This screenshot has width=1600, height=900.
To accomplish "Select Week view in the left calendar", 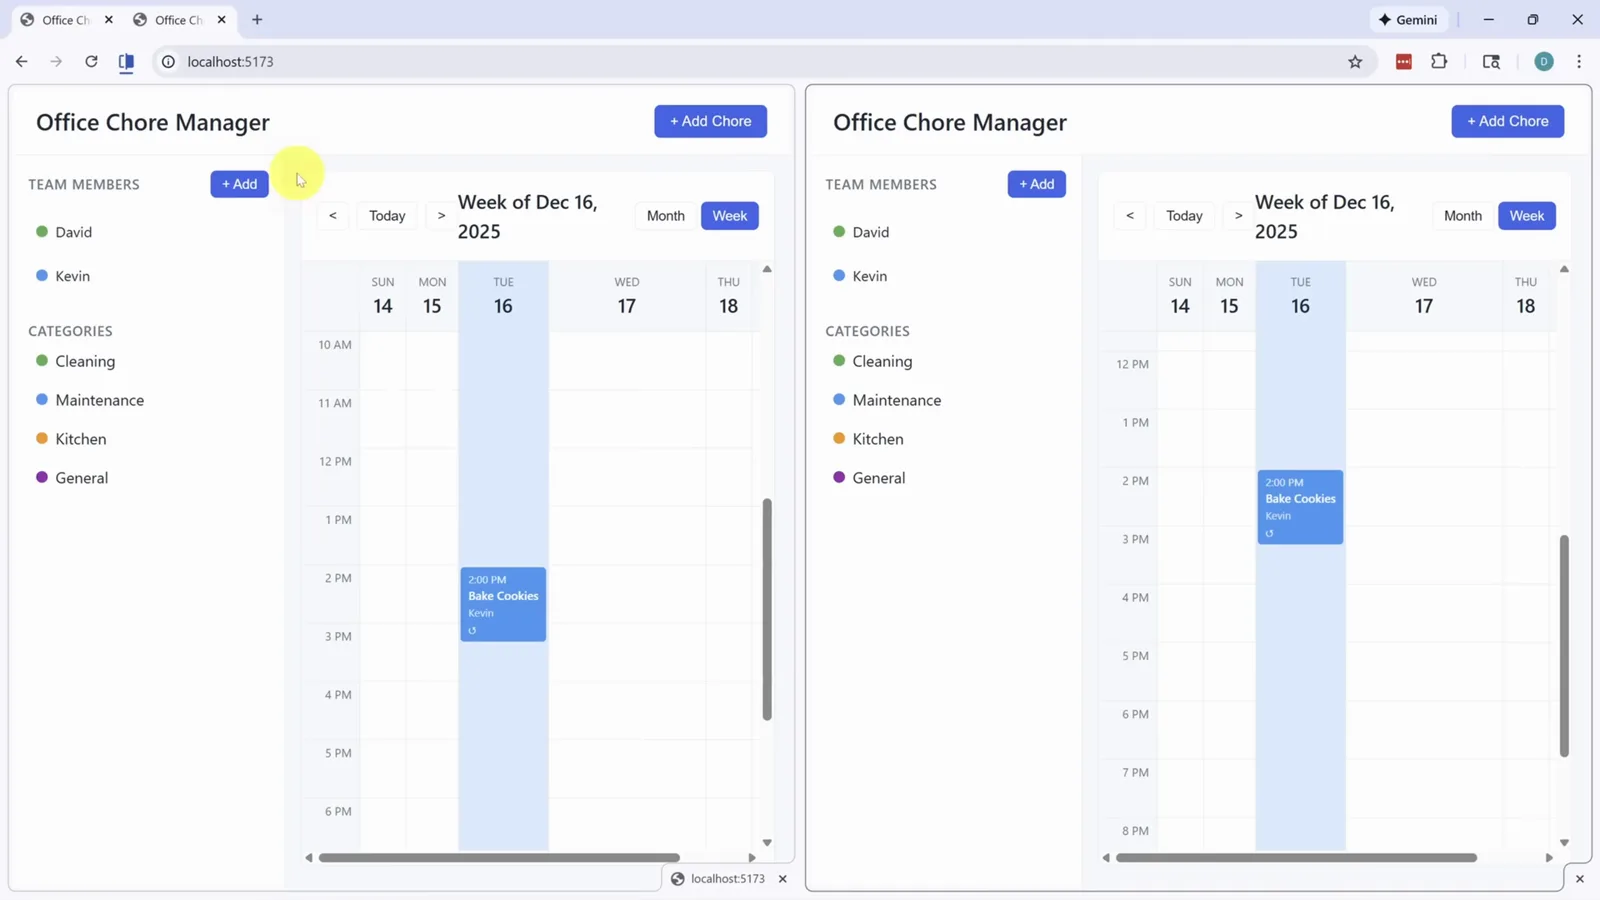I will (x=729, y=216).
